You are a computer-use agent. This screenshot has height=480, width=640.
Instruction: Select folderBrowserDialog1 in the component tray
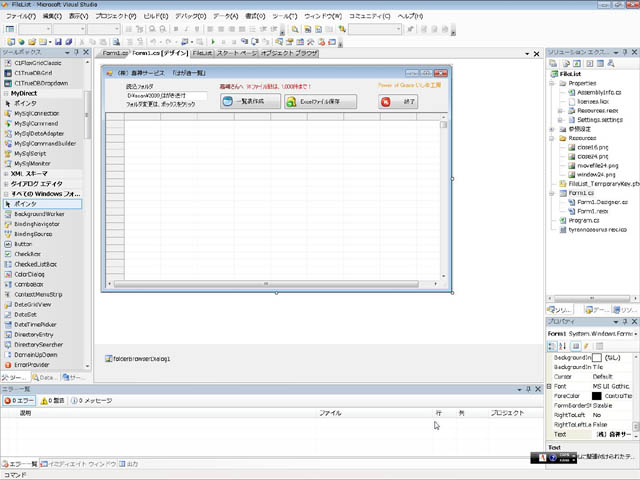pos(138,359)
